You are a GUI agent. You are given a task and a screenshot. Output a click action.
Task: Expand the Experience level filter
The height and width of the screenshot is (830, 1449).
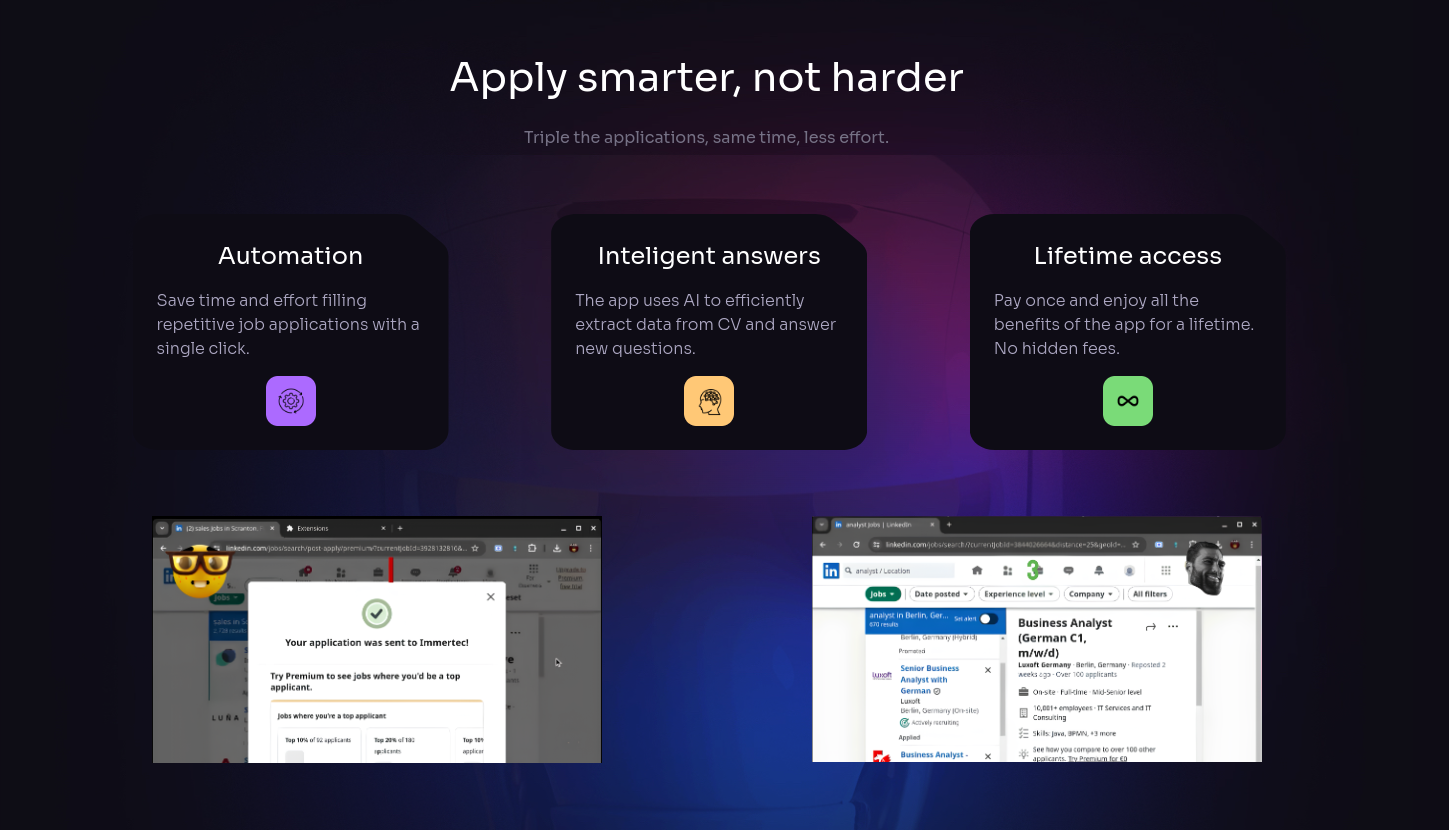coord(1019,594)
